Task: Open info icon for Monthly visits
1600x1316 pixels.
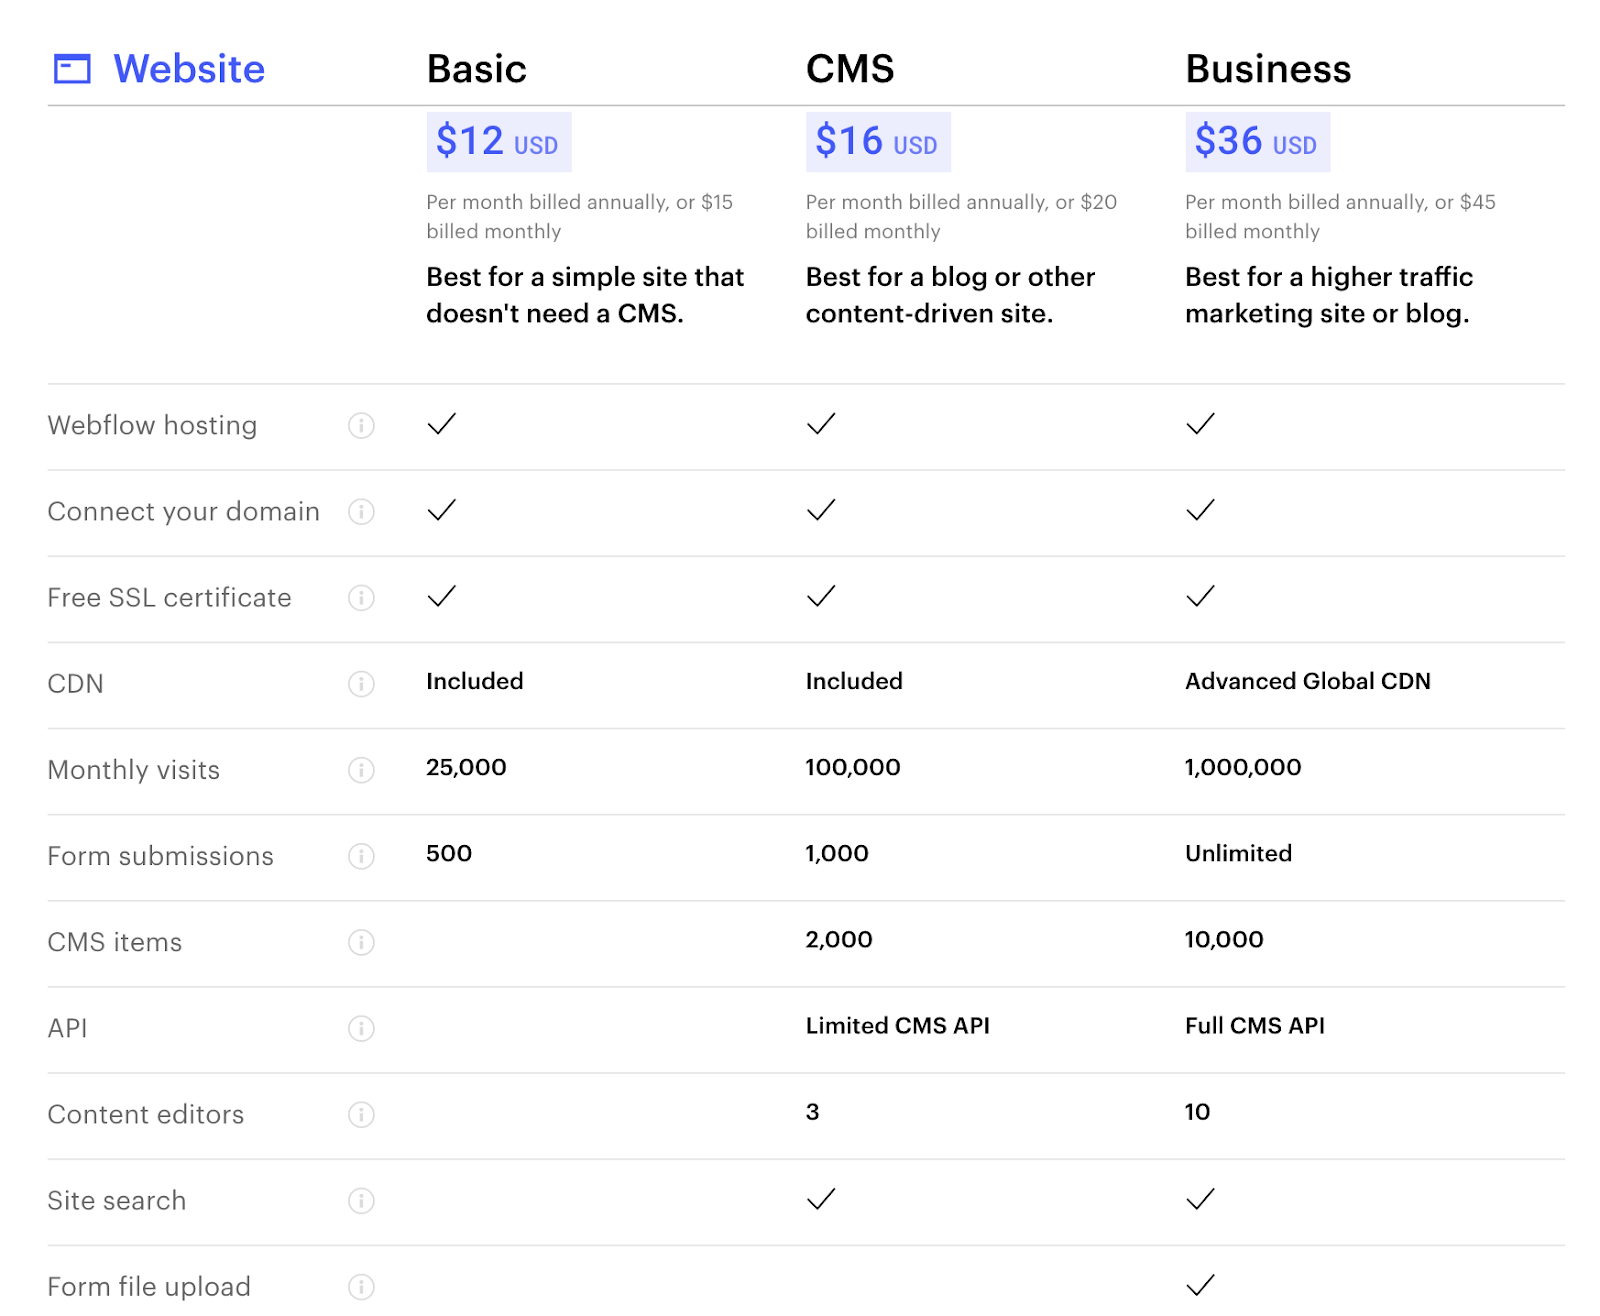Action: click(x=361, y=769)
